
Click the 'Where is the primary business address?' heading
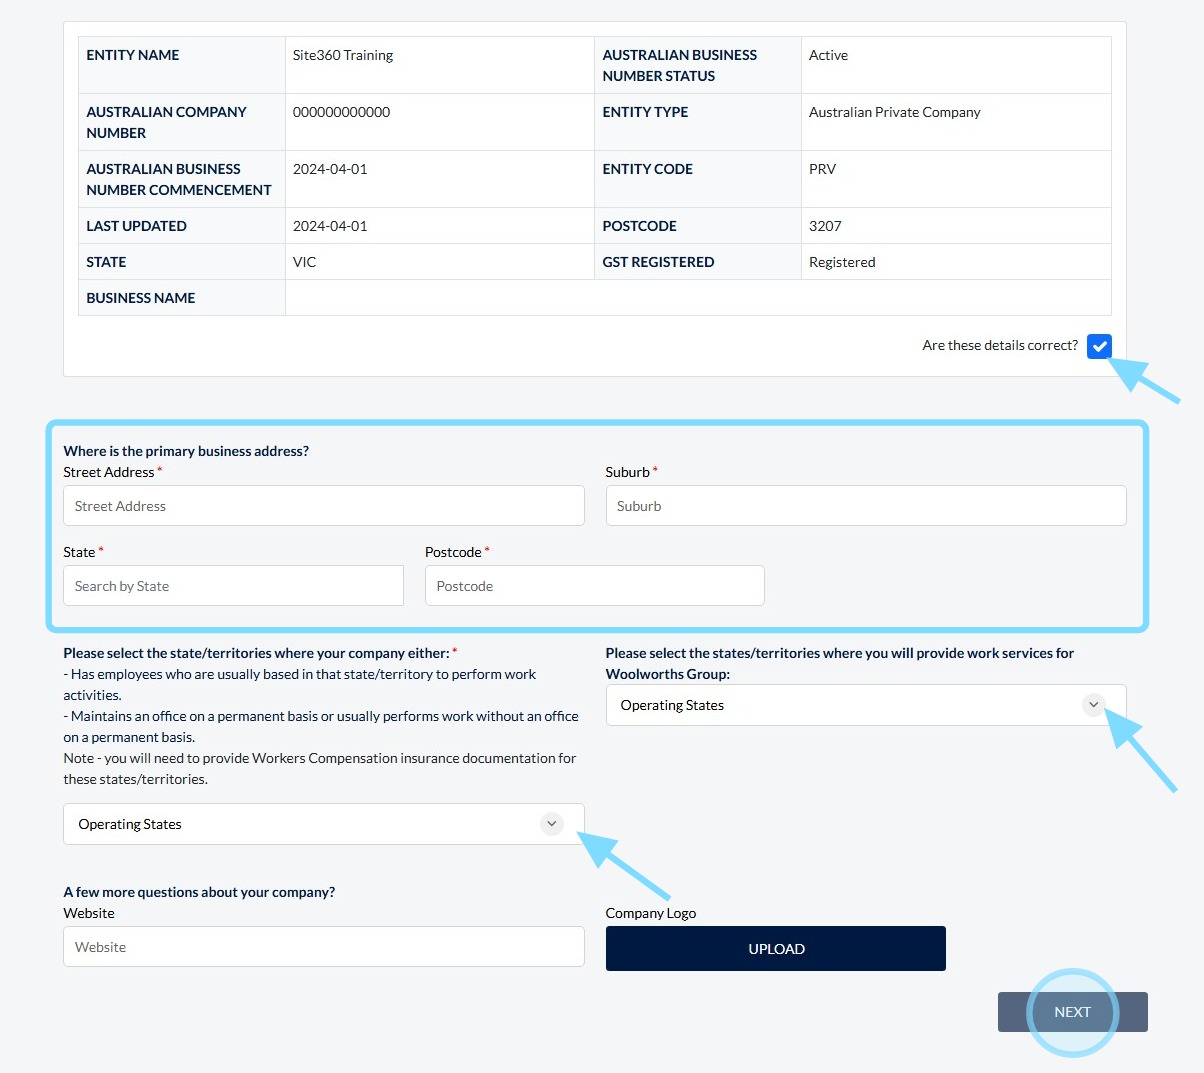pos(186,451)
